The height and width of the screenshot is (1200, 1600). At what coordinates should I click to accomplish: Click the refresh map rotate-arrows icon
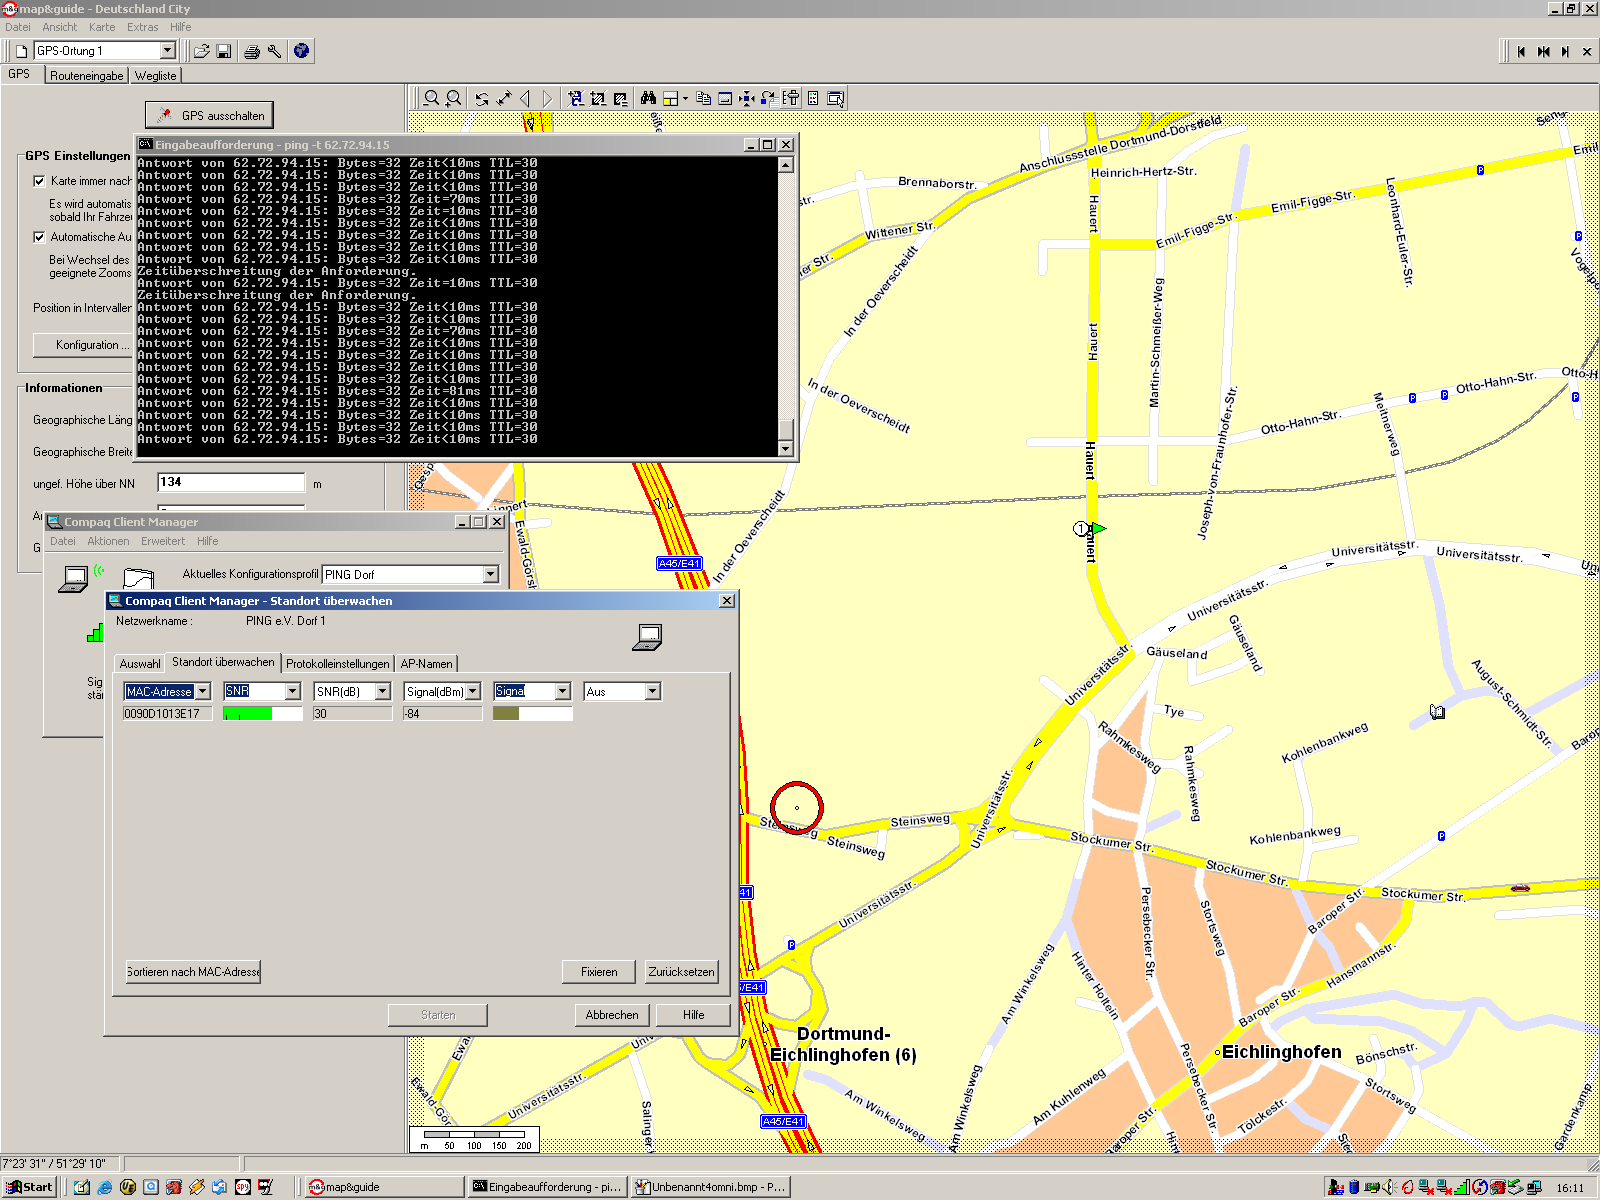coord(482,98)
